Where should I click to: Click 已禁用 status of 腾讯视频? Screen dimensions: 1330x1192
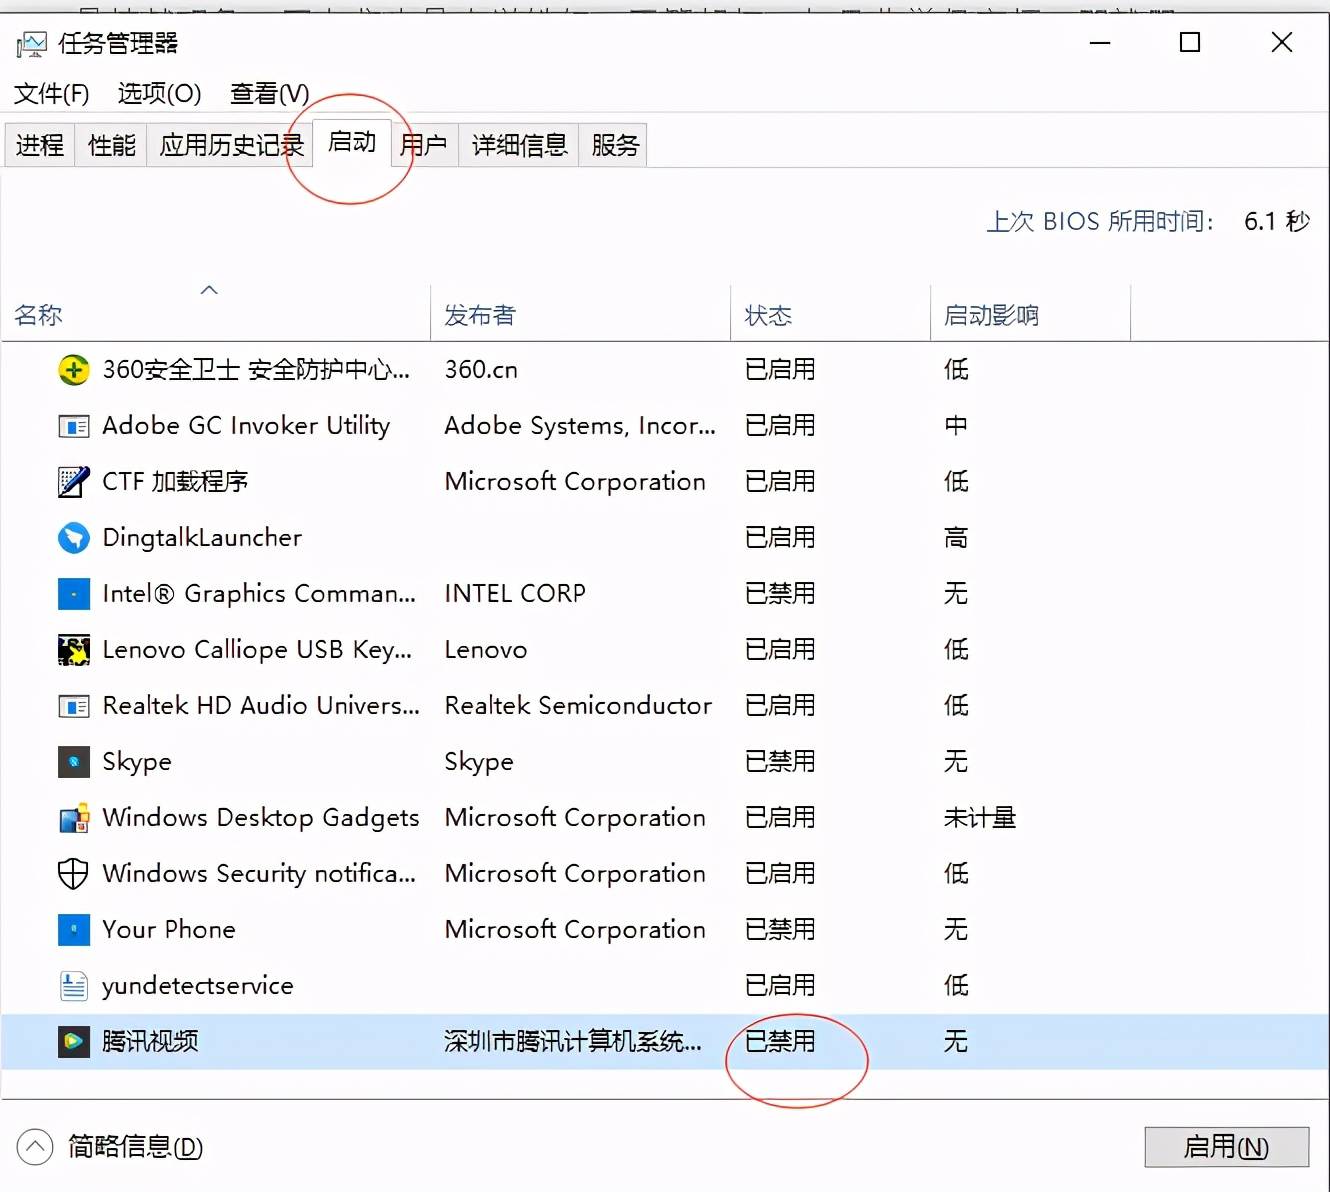(x=780, y=1042)
